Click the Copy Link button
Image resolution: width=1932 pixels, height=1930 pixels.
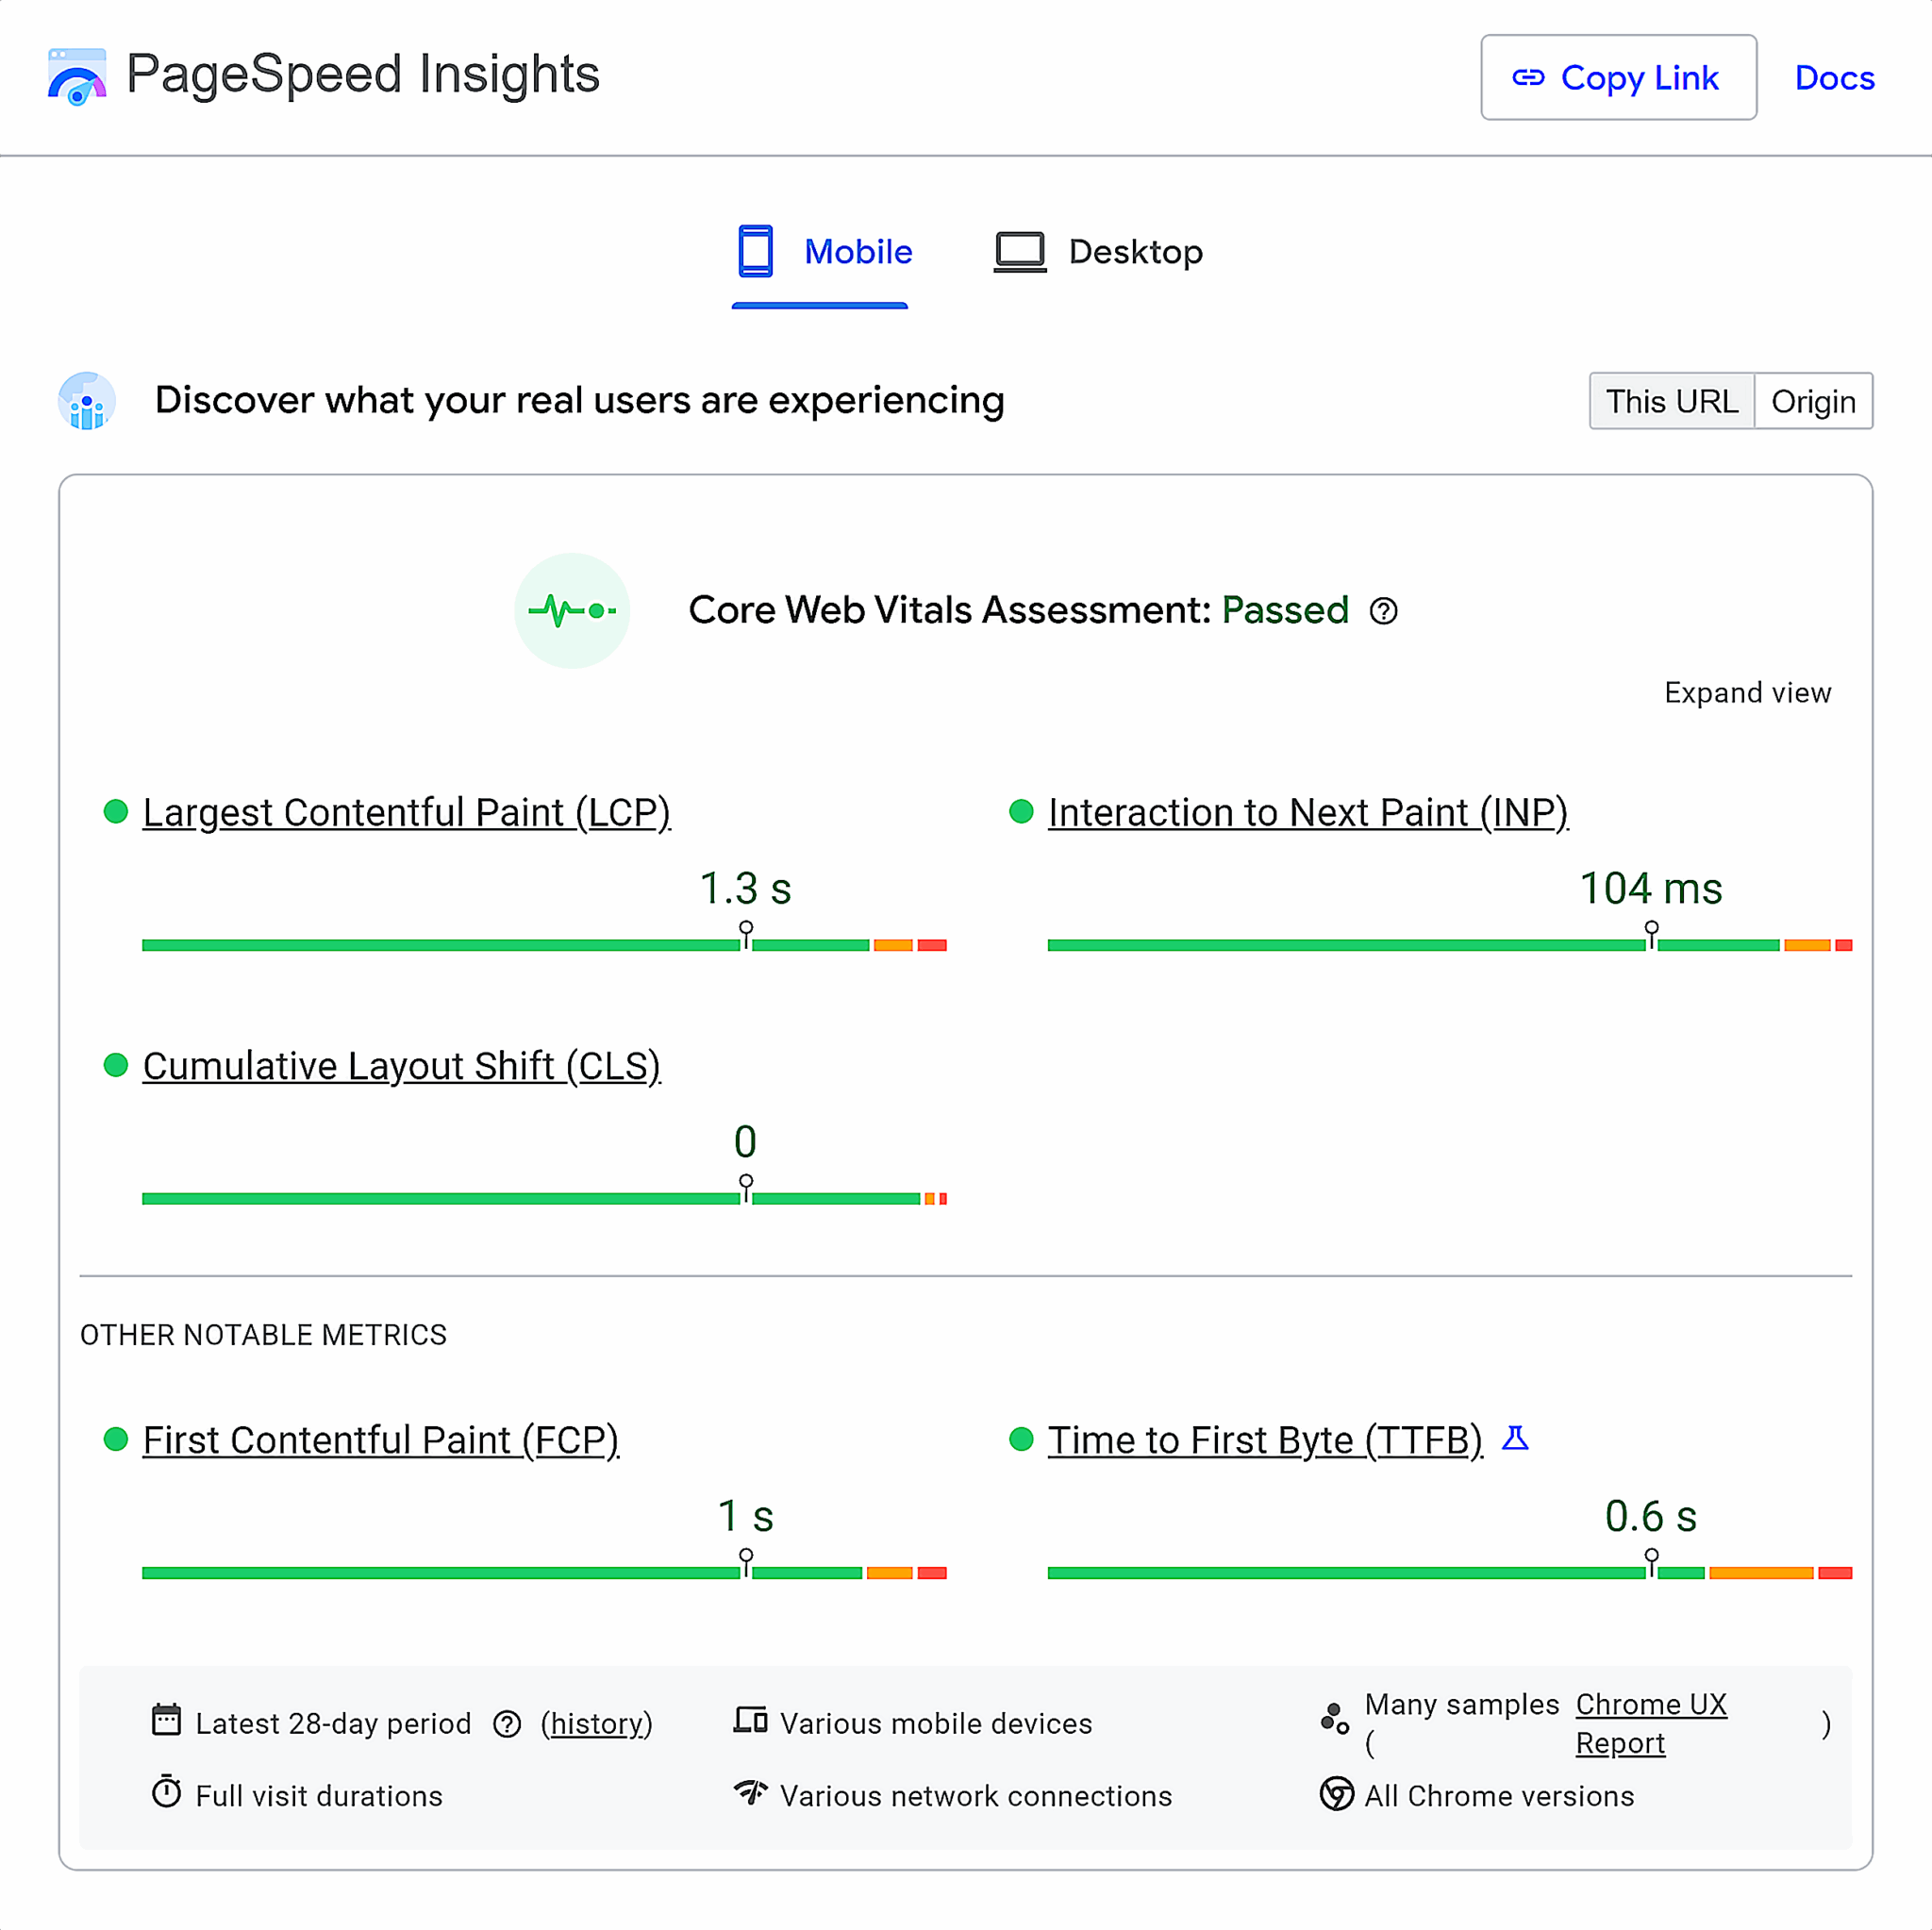(1618, 77)
